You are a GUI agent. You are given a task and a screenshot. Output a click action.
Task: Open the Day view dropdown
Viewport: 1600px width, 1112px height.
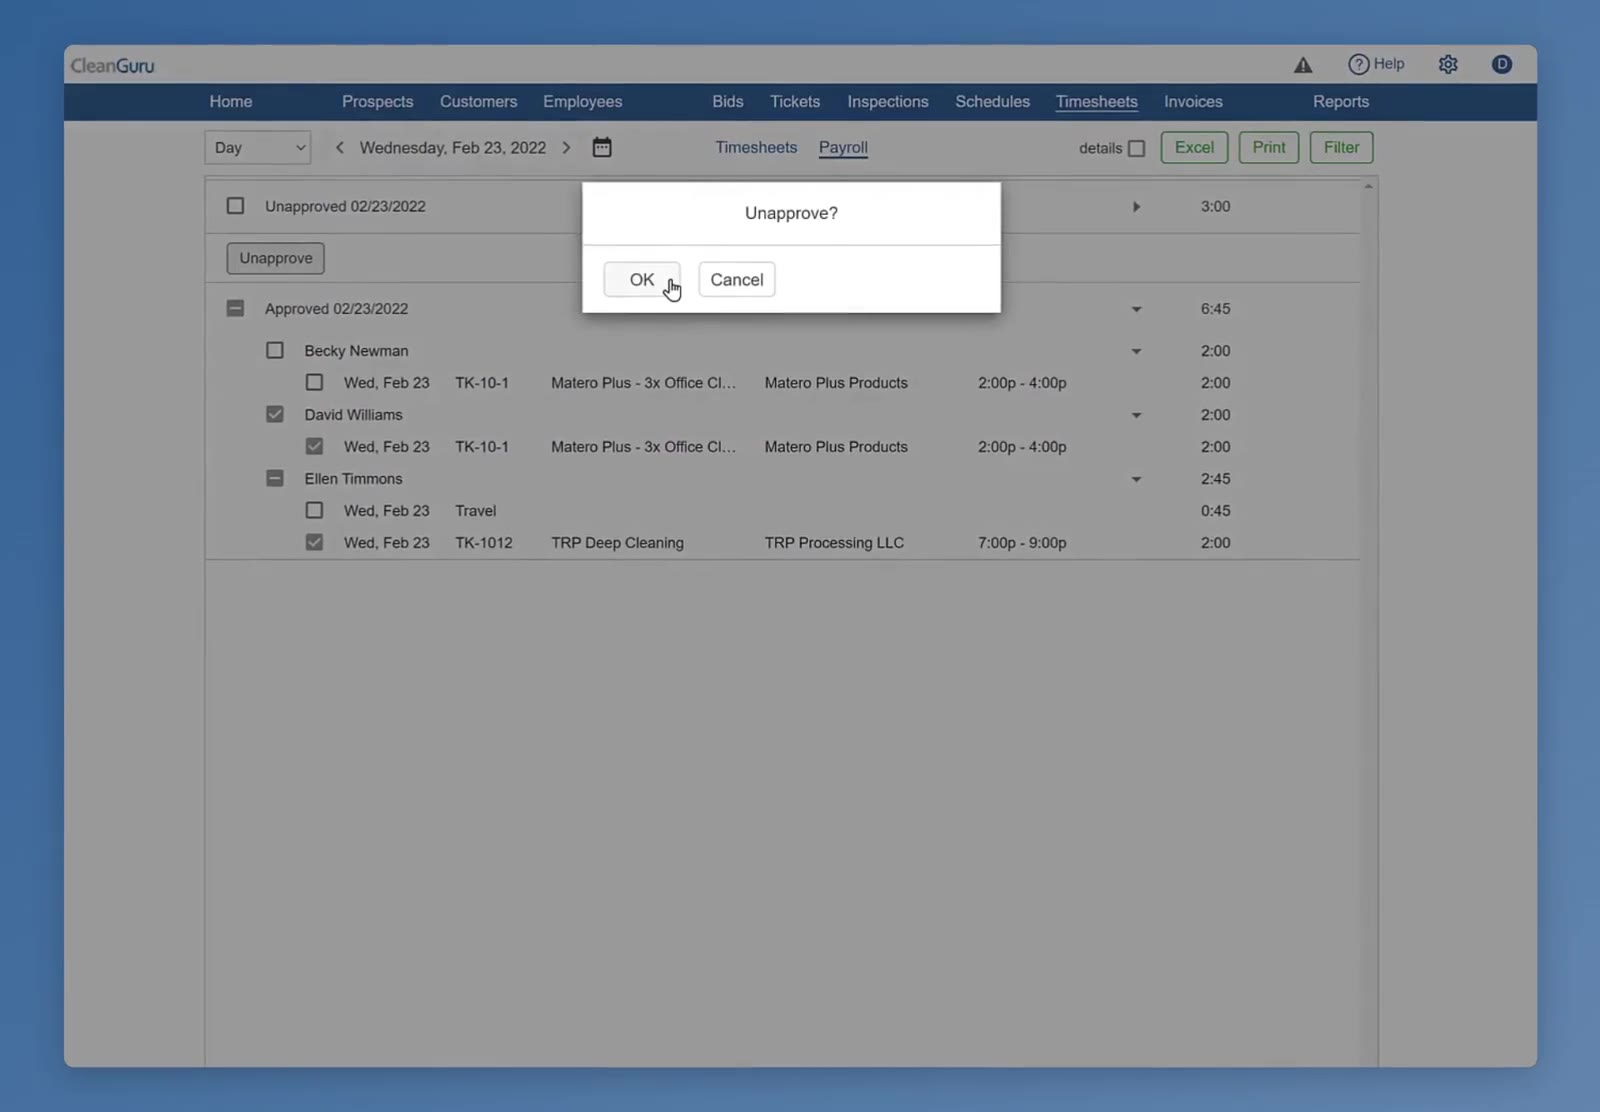click(258, 147)
